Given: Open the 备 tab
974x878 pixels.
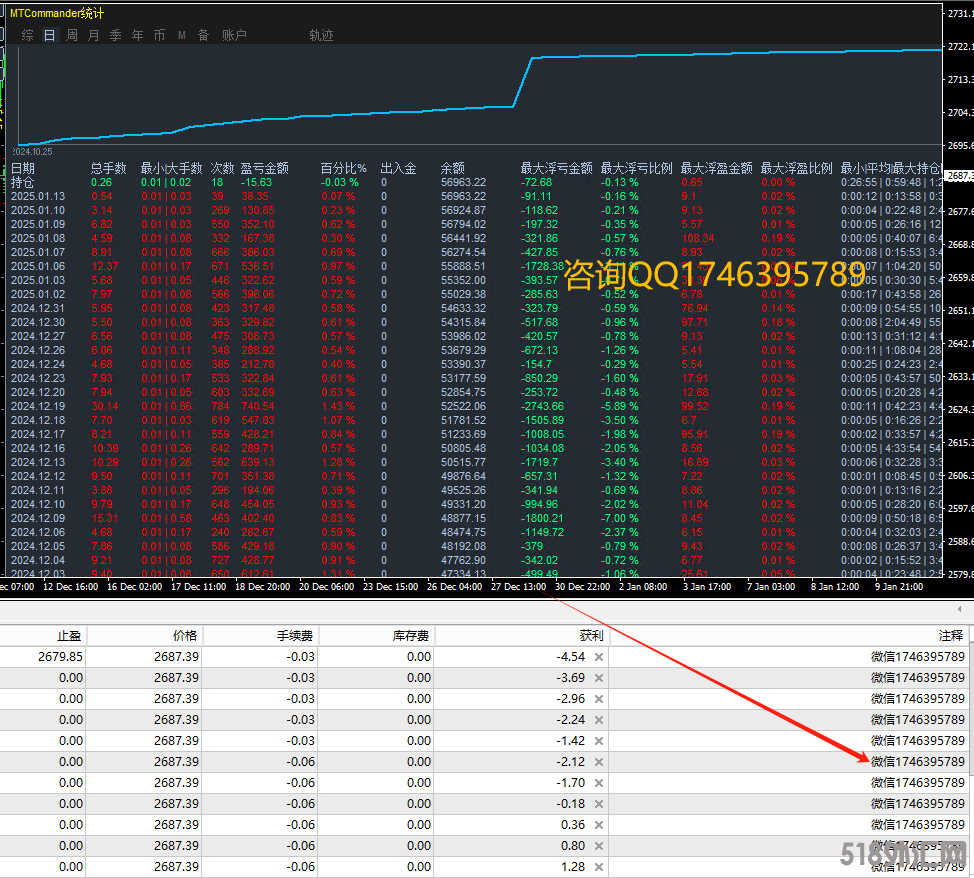Looking at the screenshot, I should point(203,35).
